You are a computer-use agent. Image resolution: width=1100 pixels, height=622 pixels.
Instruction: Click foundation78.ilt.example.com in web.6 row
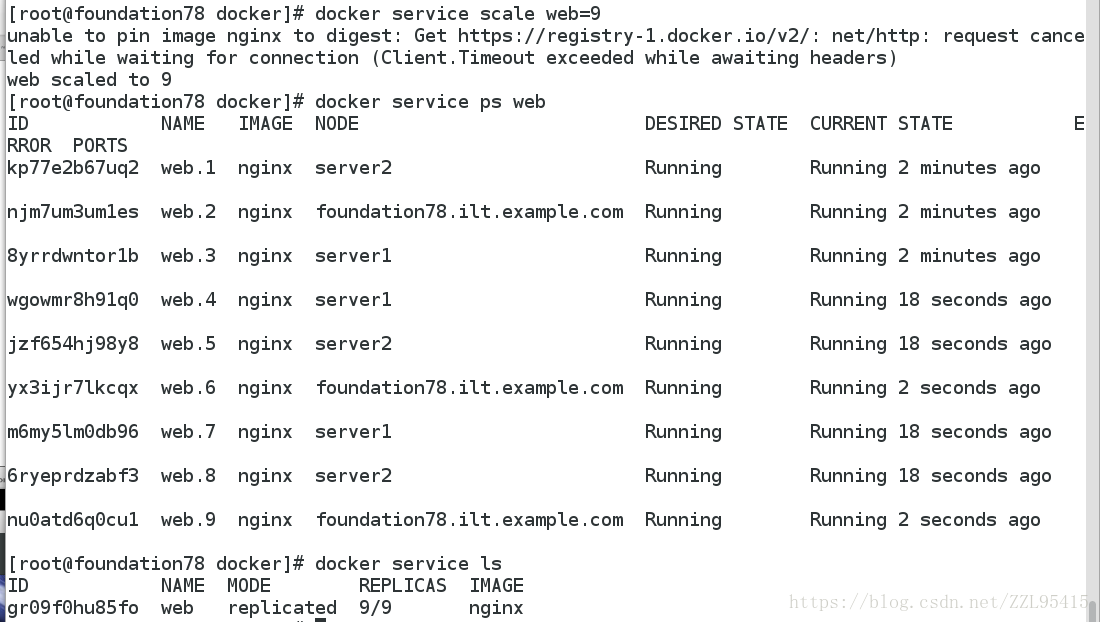[469, 388]
